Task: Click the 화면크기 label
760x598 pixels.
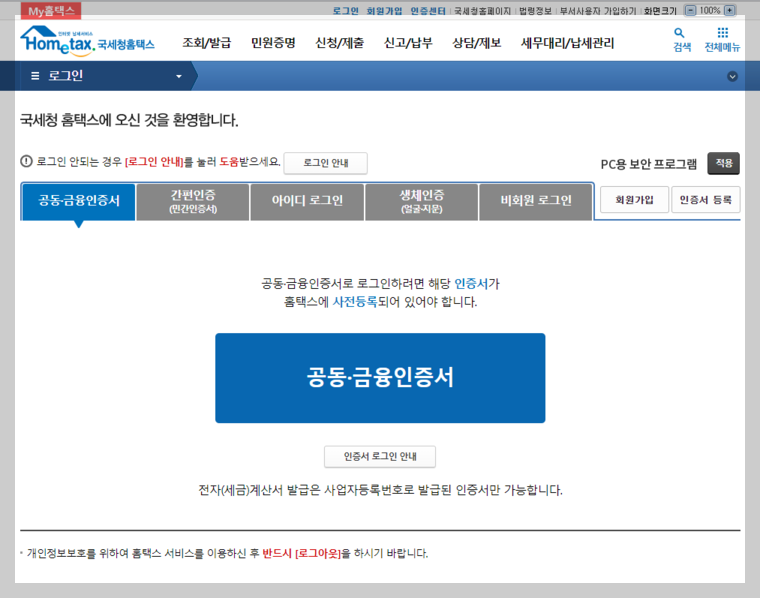Action: click(660, 11)
